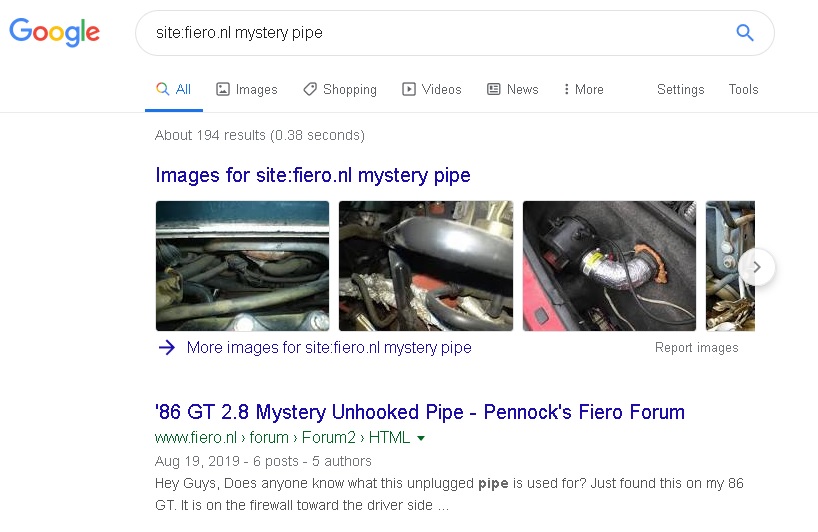Image resolution: width=818 pixels, height=532 pixels.
Task: Open the Images search tab
Action: click(x=247, y=89)
